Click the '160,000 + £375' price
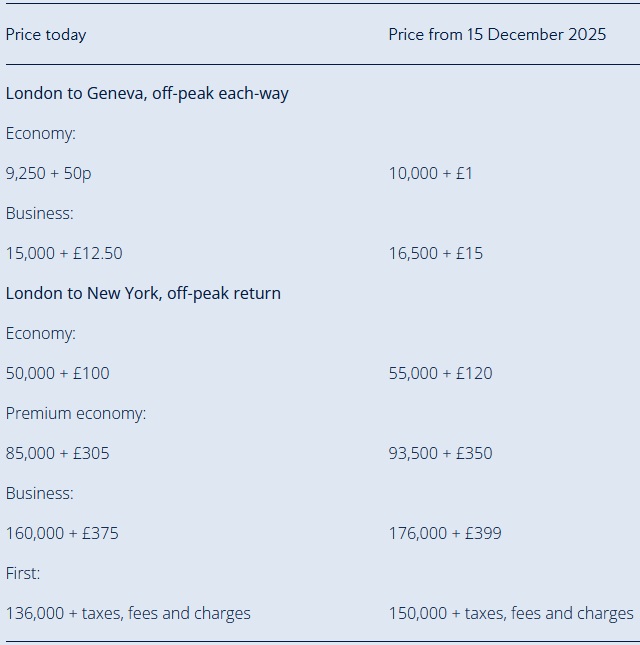640x645 pixels. tap(62, 533)
